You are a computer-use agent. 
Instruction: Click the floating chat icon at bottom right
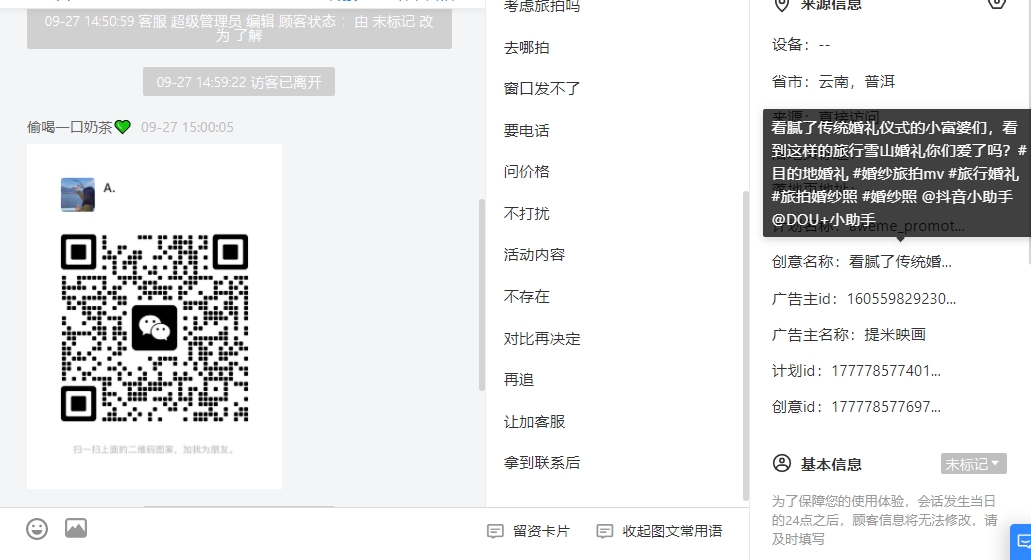[1022, 541]
